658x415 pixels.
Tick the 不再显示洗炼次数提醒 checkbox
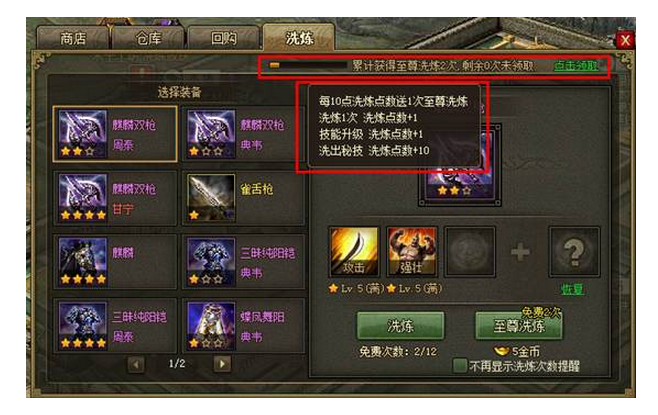[x=460, y=366]
